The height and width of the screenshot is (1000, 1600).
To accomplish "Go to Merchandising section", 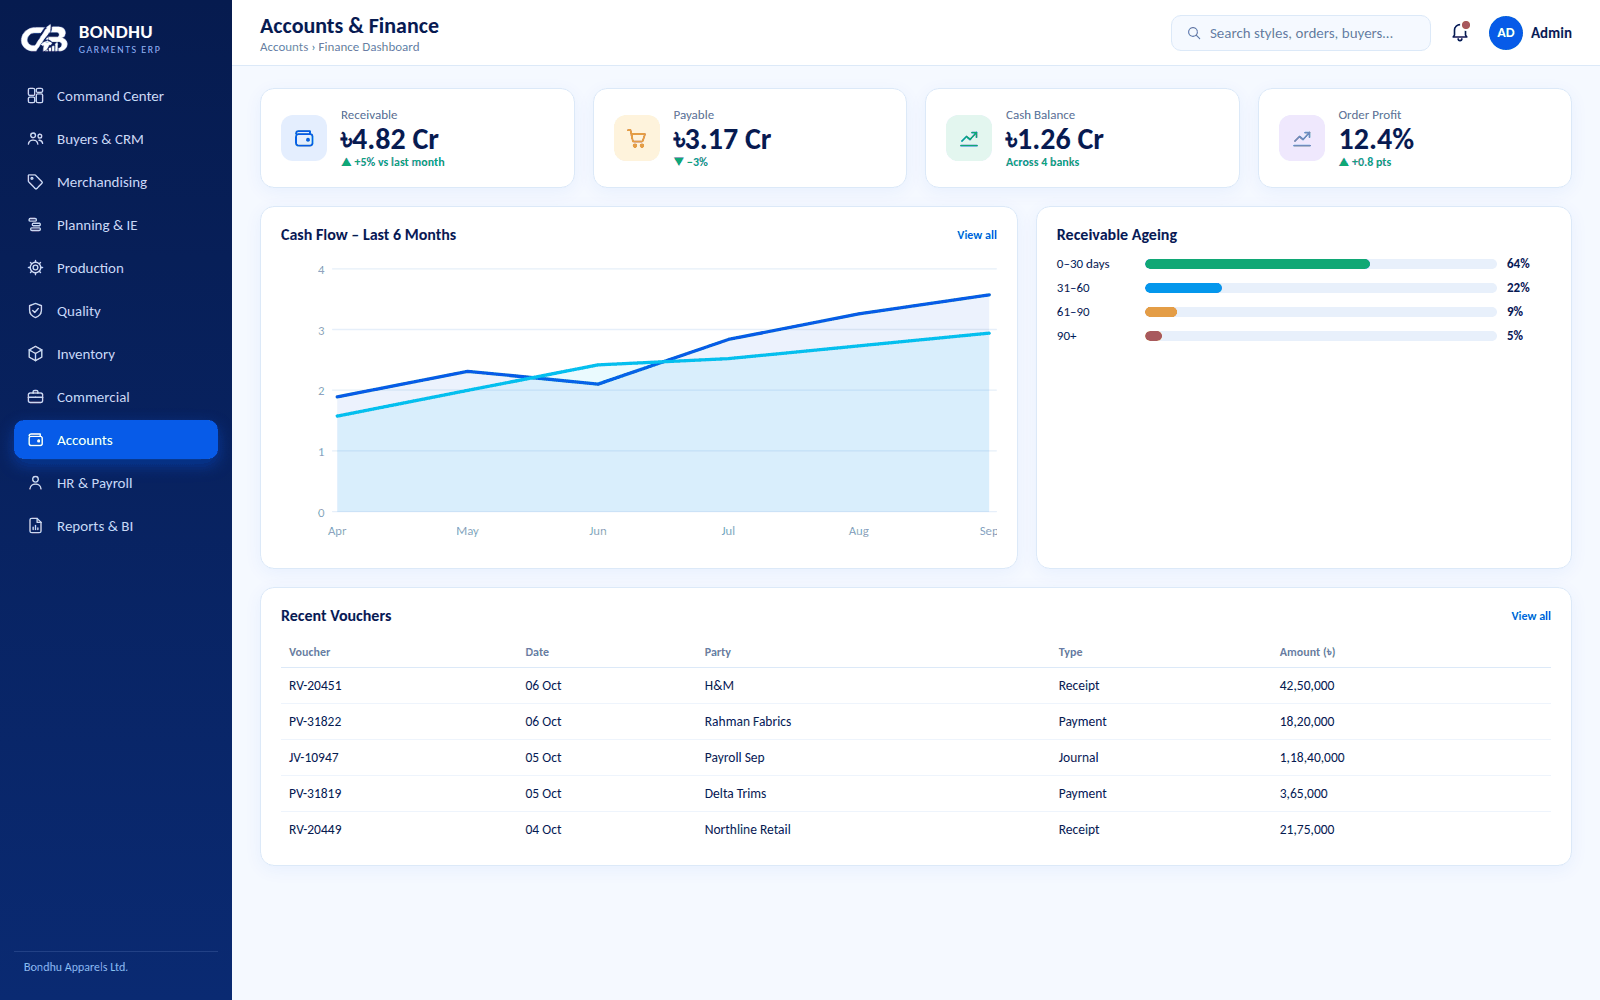I will tap(116, 182).
